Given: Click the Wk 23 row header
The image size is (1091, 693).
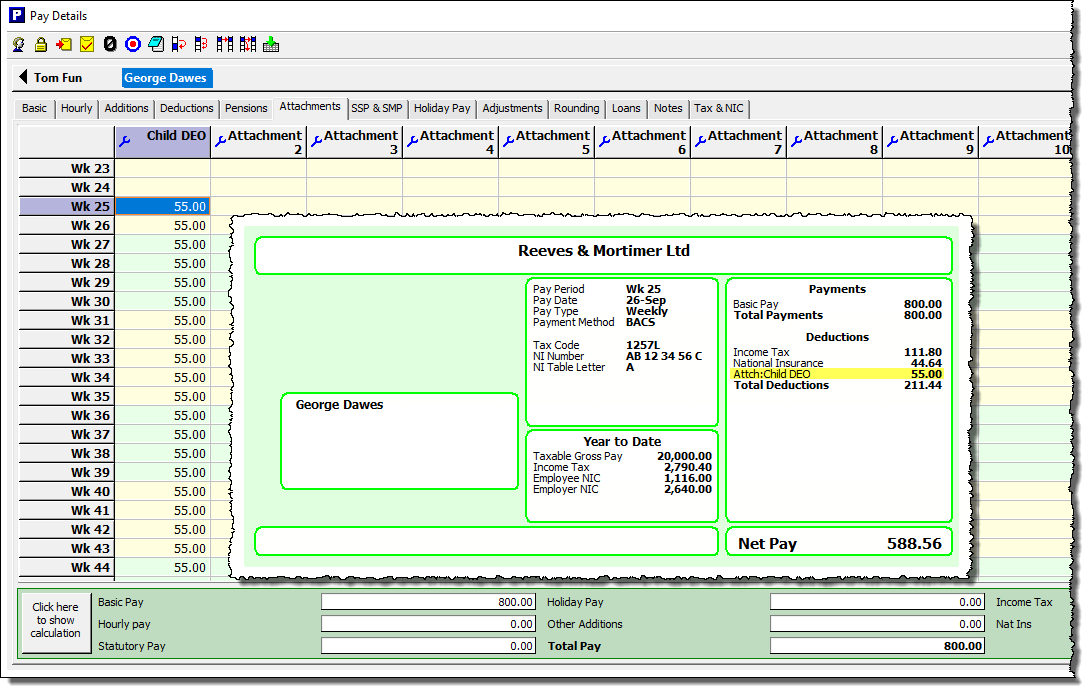Looking at the screenshot, I should tap(67, 168).
